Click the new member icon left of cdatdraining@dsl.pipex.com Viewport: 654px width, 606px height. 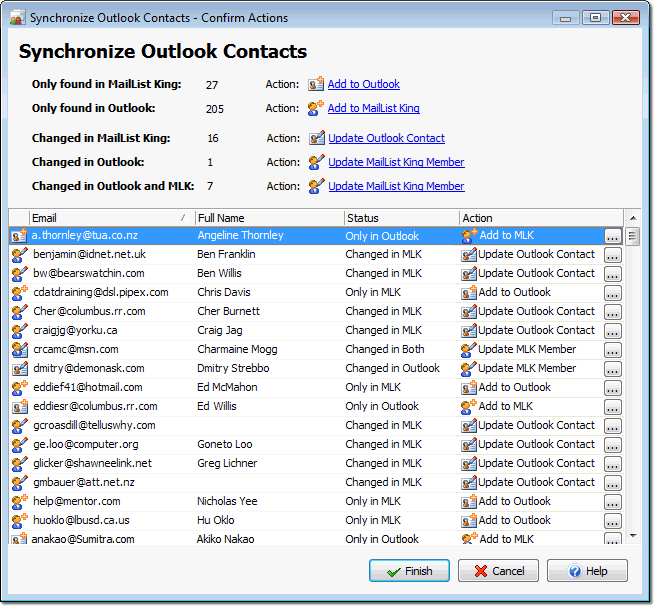(x=19, y=292)
